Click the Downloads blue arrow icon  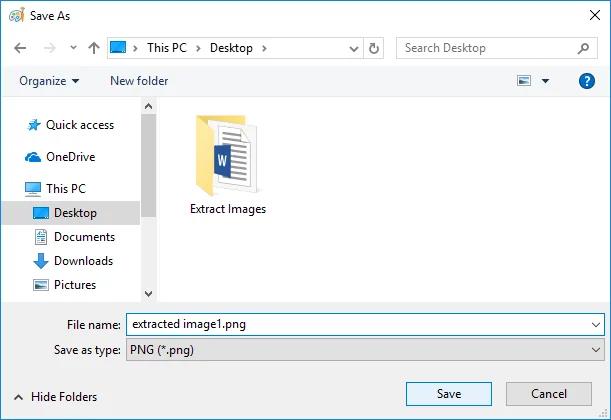[41, 261]
